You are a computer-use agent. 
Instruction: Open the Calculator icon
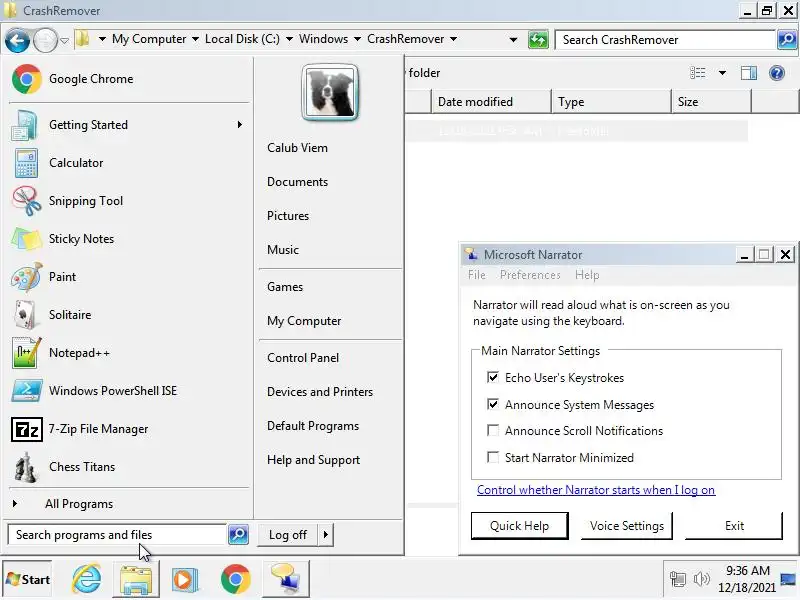26,163
